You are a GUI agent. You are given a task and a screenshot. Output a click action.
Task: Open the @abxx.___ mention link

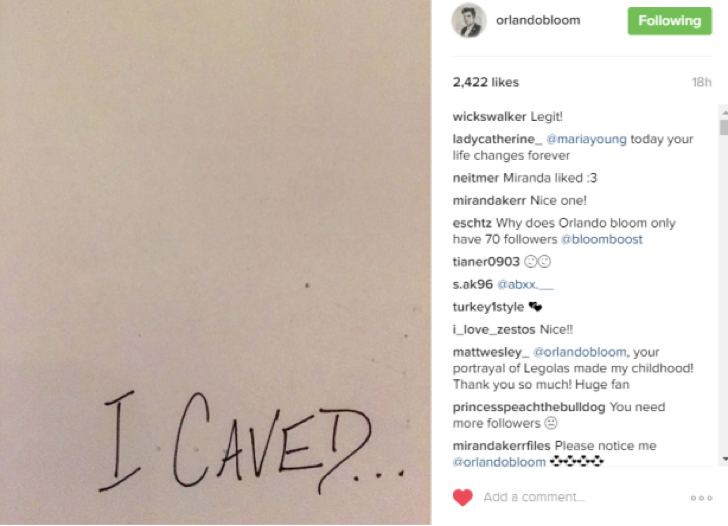526,285
